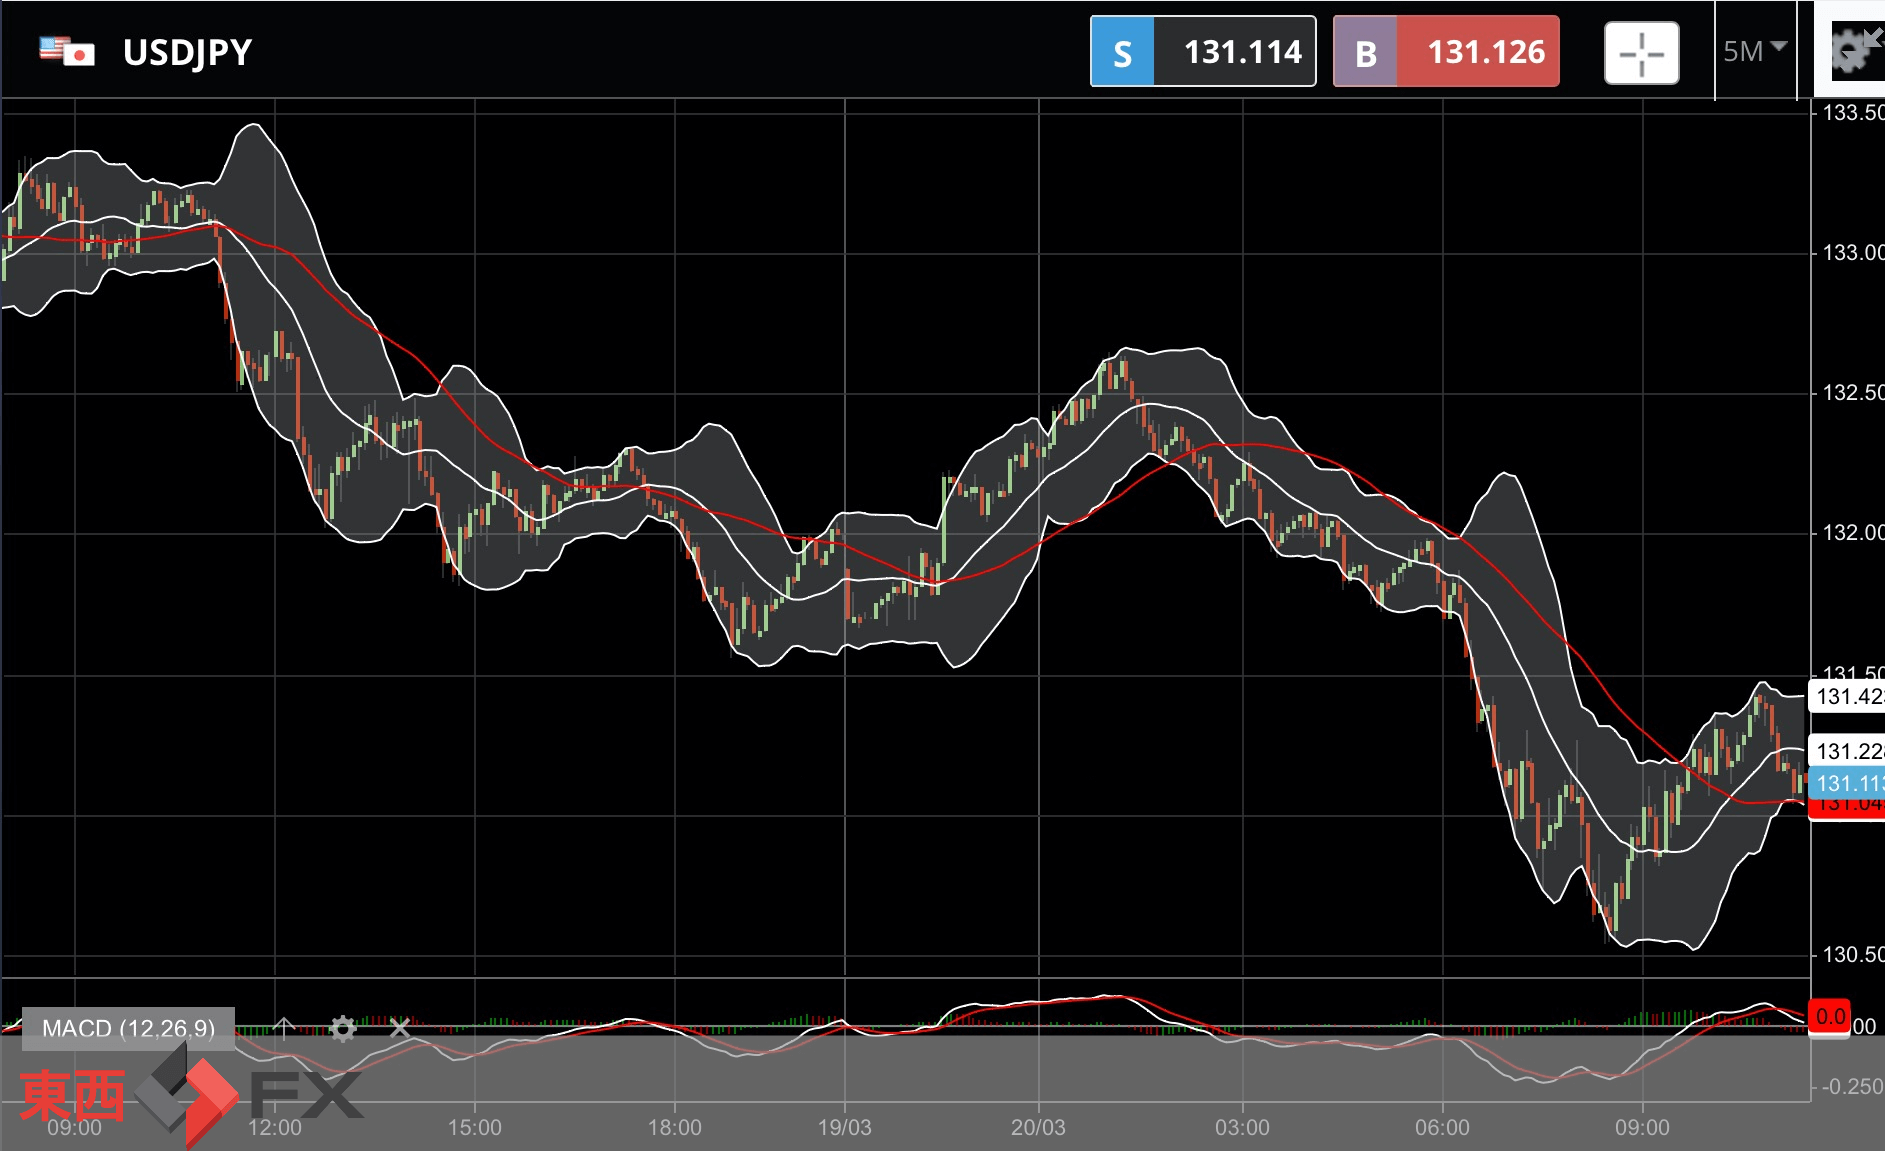The image size is (1885, 1151).
Task: Click the red MACD 0.0 value tag
Action: [1830, 1017]
